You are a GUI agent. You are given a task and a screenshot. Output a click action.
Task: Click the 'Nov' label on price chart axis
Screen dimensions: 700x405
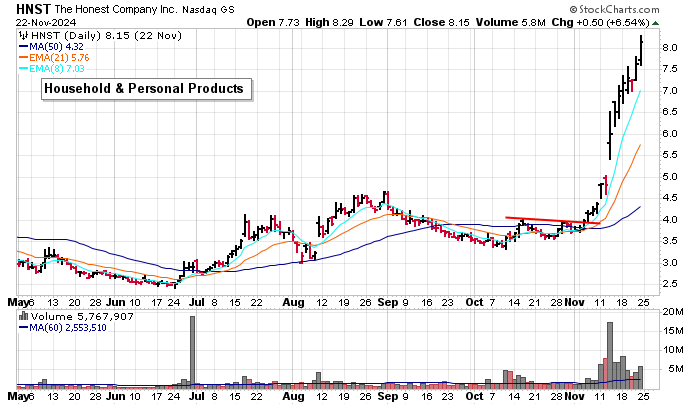pos(574,302)
